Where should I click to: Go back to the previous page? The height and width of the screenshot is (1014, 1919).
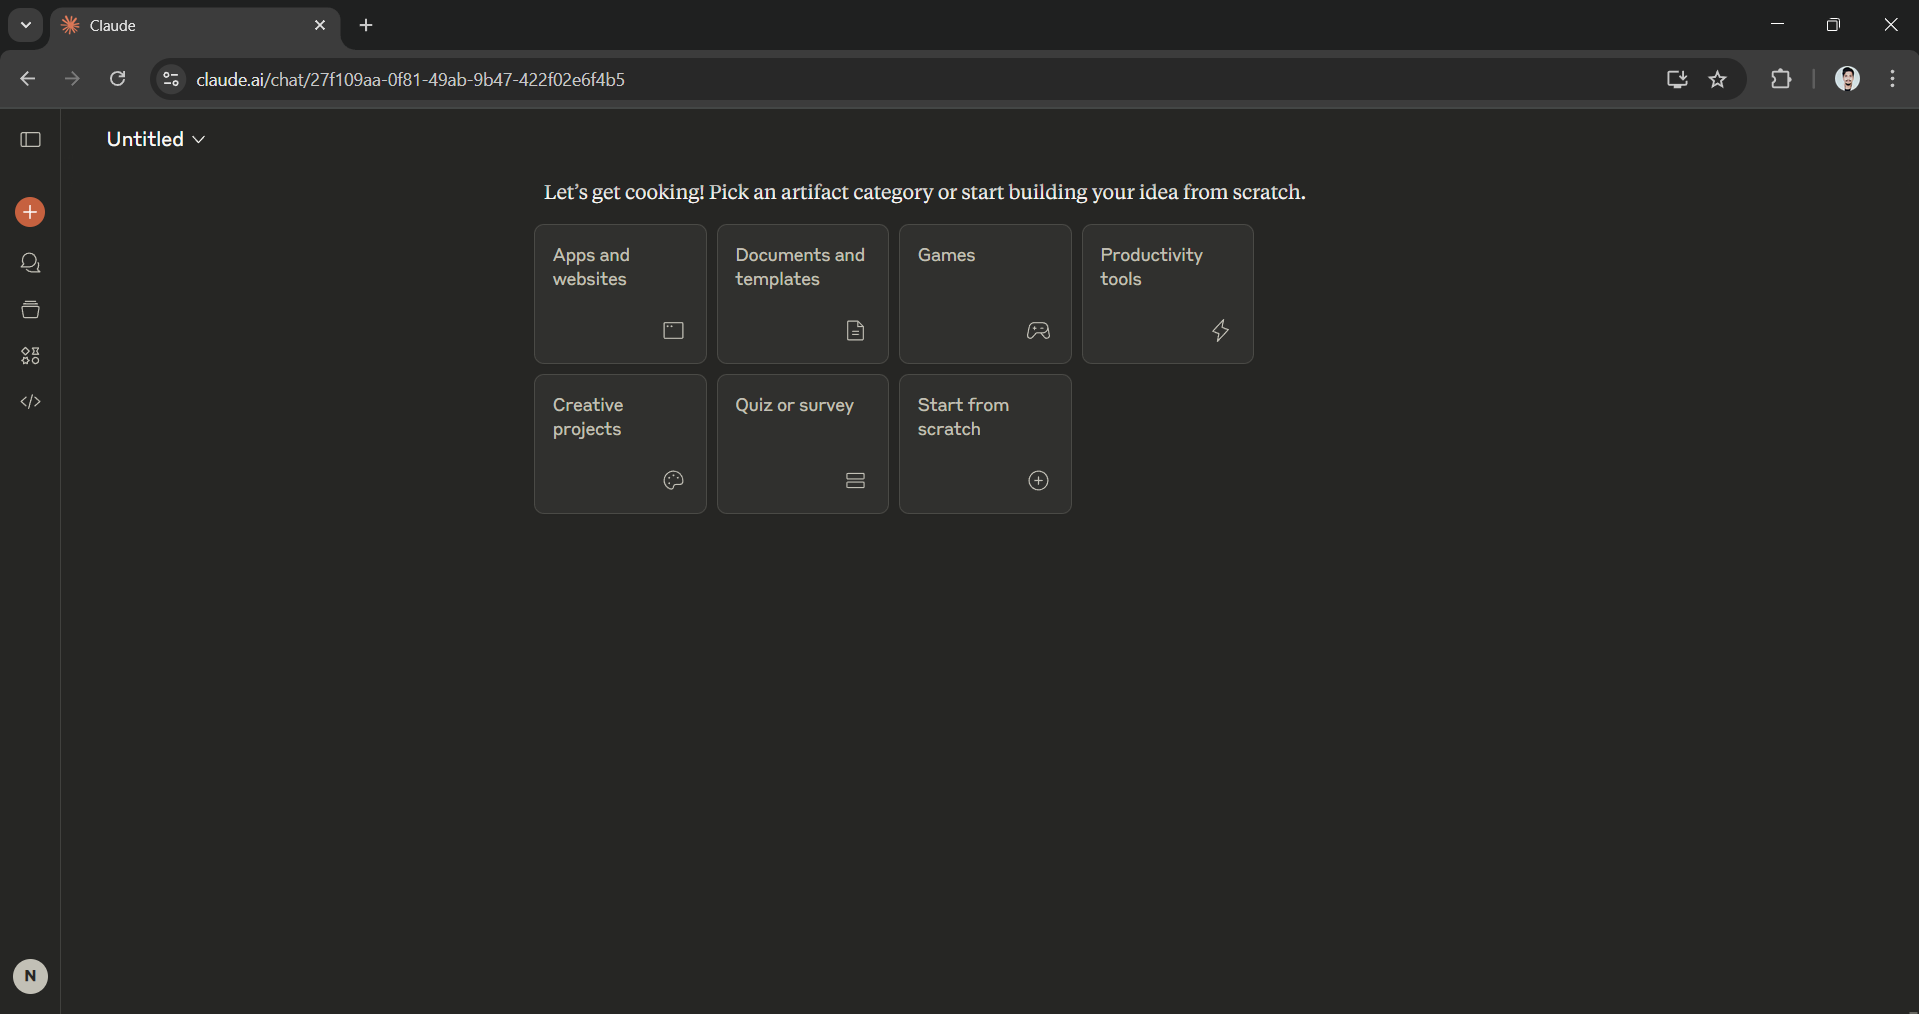[x=28, y=79]
